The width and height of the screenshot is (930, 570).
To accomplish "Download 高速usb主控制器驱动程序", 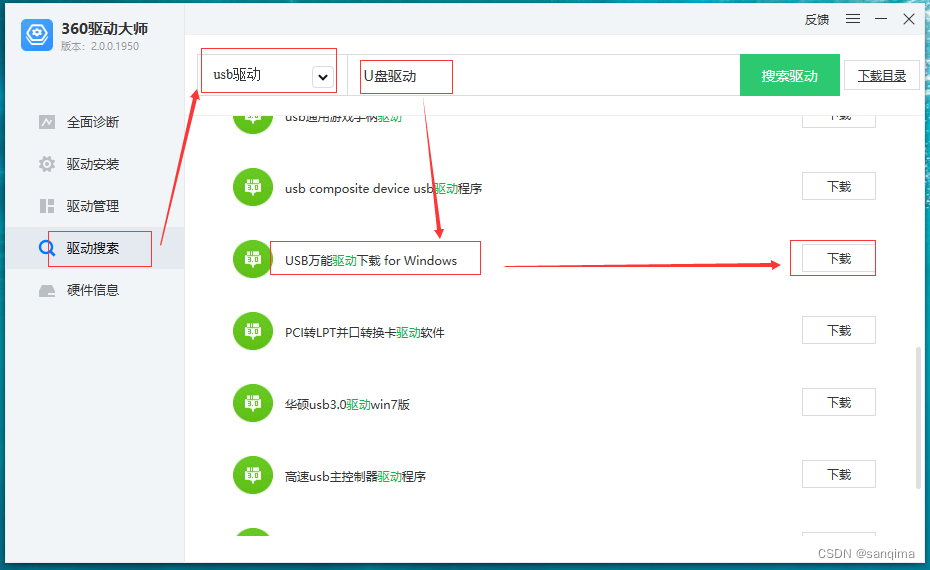I will [839, 475].
